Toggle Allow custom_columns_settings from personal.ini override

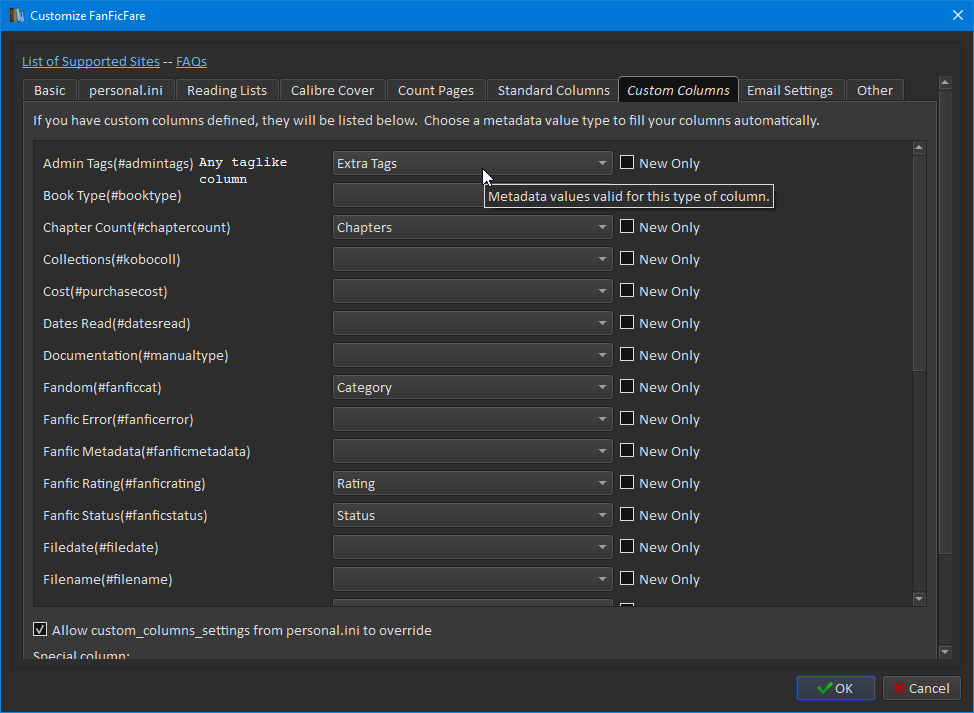[x=40, y=630]
